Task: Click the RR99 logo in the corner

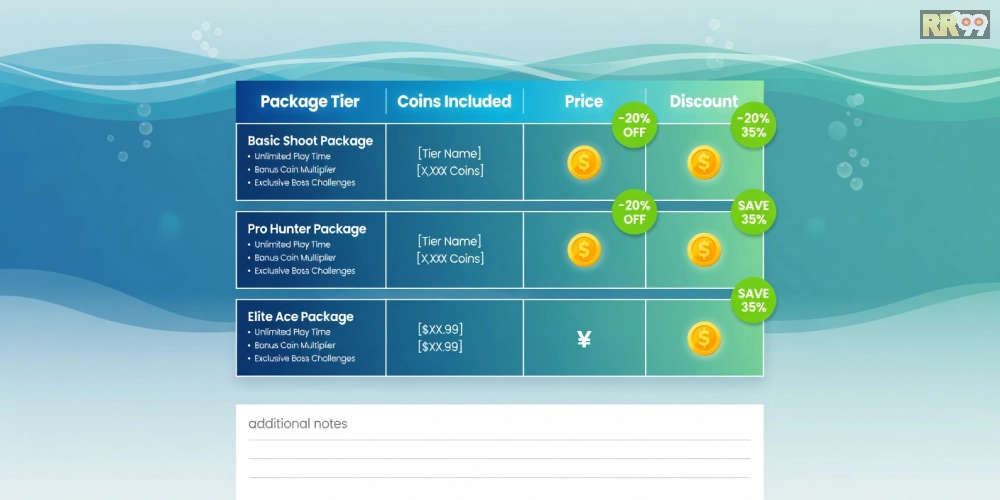Action: click(954, 24)
